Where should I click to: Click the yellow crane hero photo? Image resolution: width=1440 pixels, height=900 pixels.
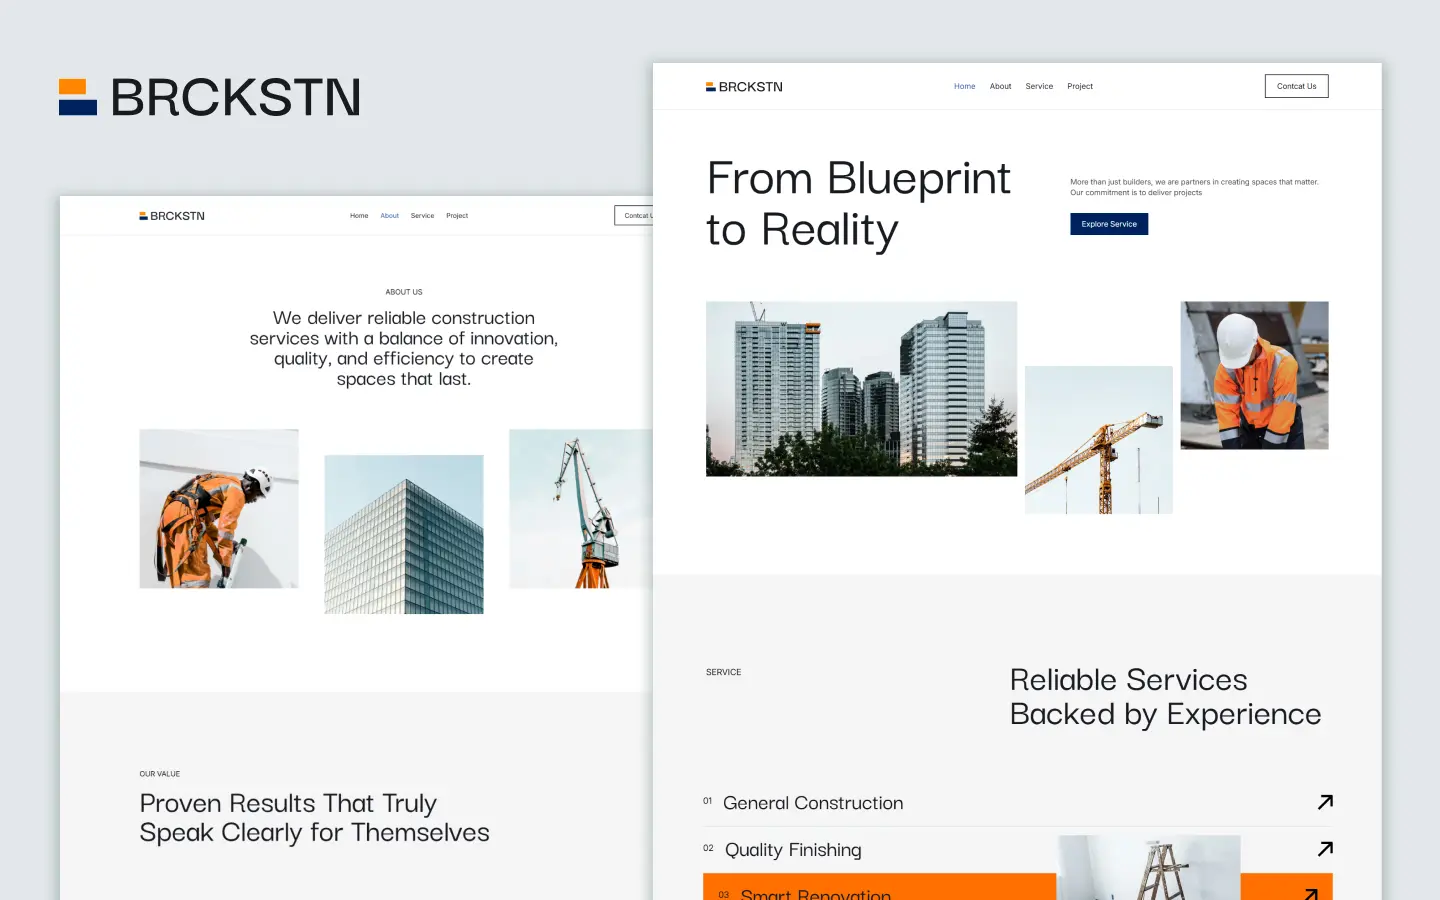click(1098, 440)
